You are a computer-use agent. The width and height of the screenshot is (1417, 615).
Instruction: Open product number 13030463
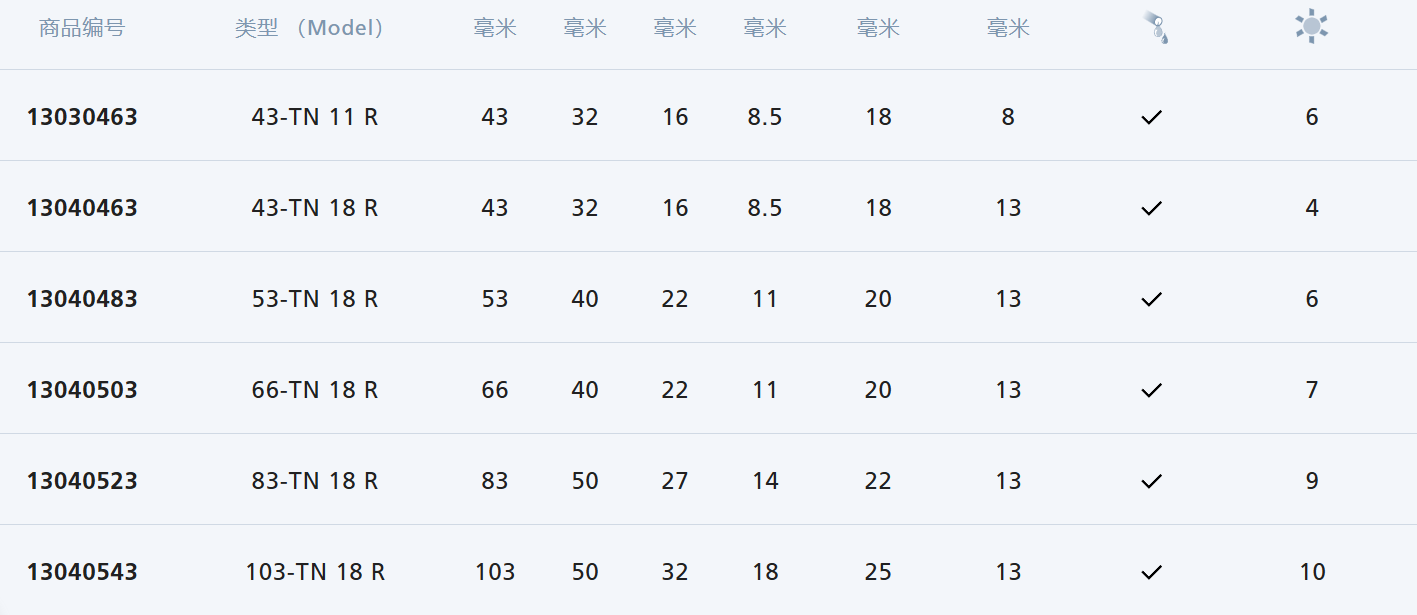[x=82, y=118]
